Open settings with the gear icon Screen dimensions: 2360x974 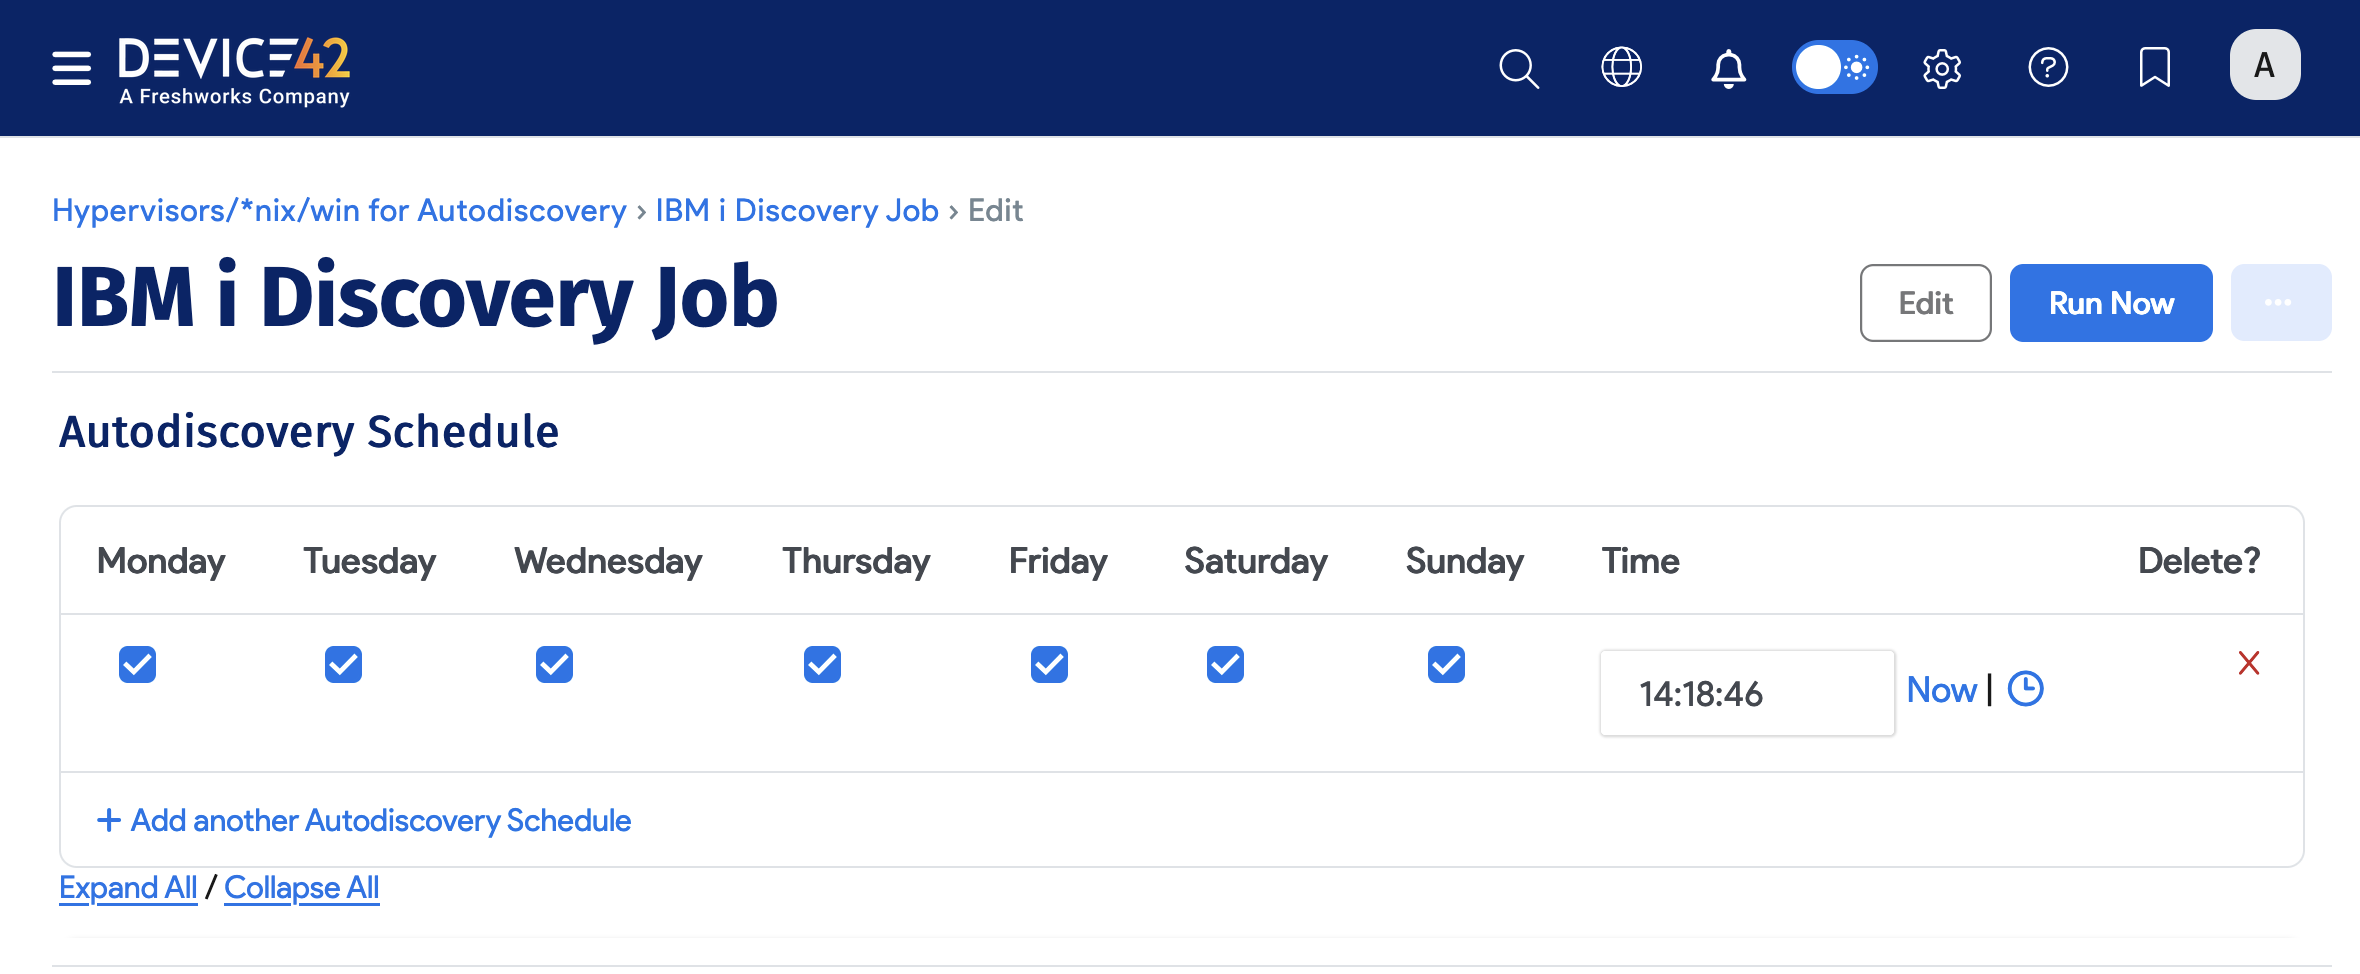tap(1941, 67)
